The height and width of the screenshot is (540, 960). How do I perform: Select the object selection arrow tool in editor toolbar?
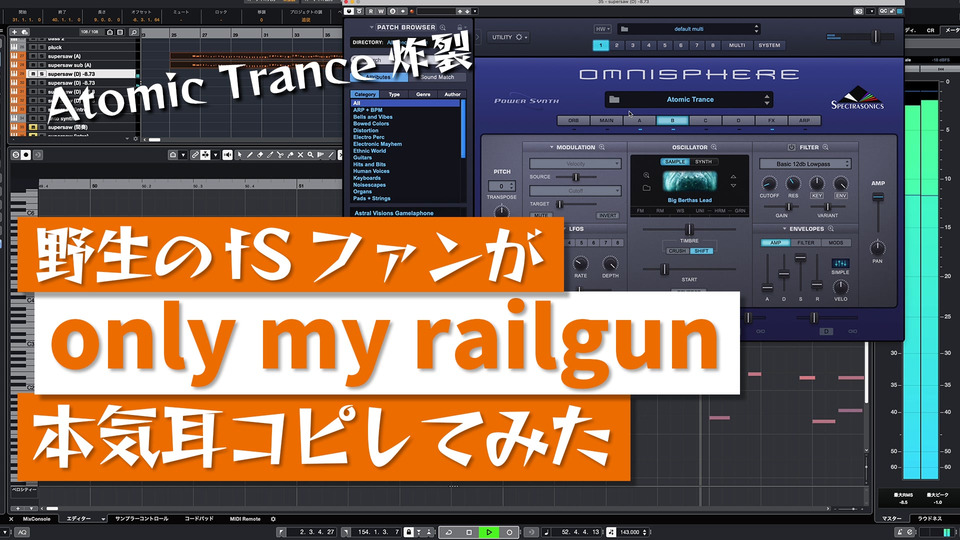click(x=239, y=155)
